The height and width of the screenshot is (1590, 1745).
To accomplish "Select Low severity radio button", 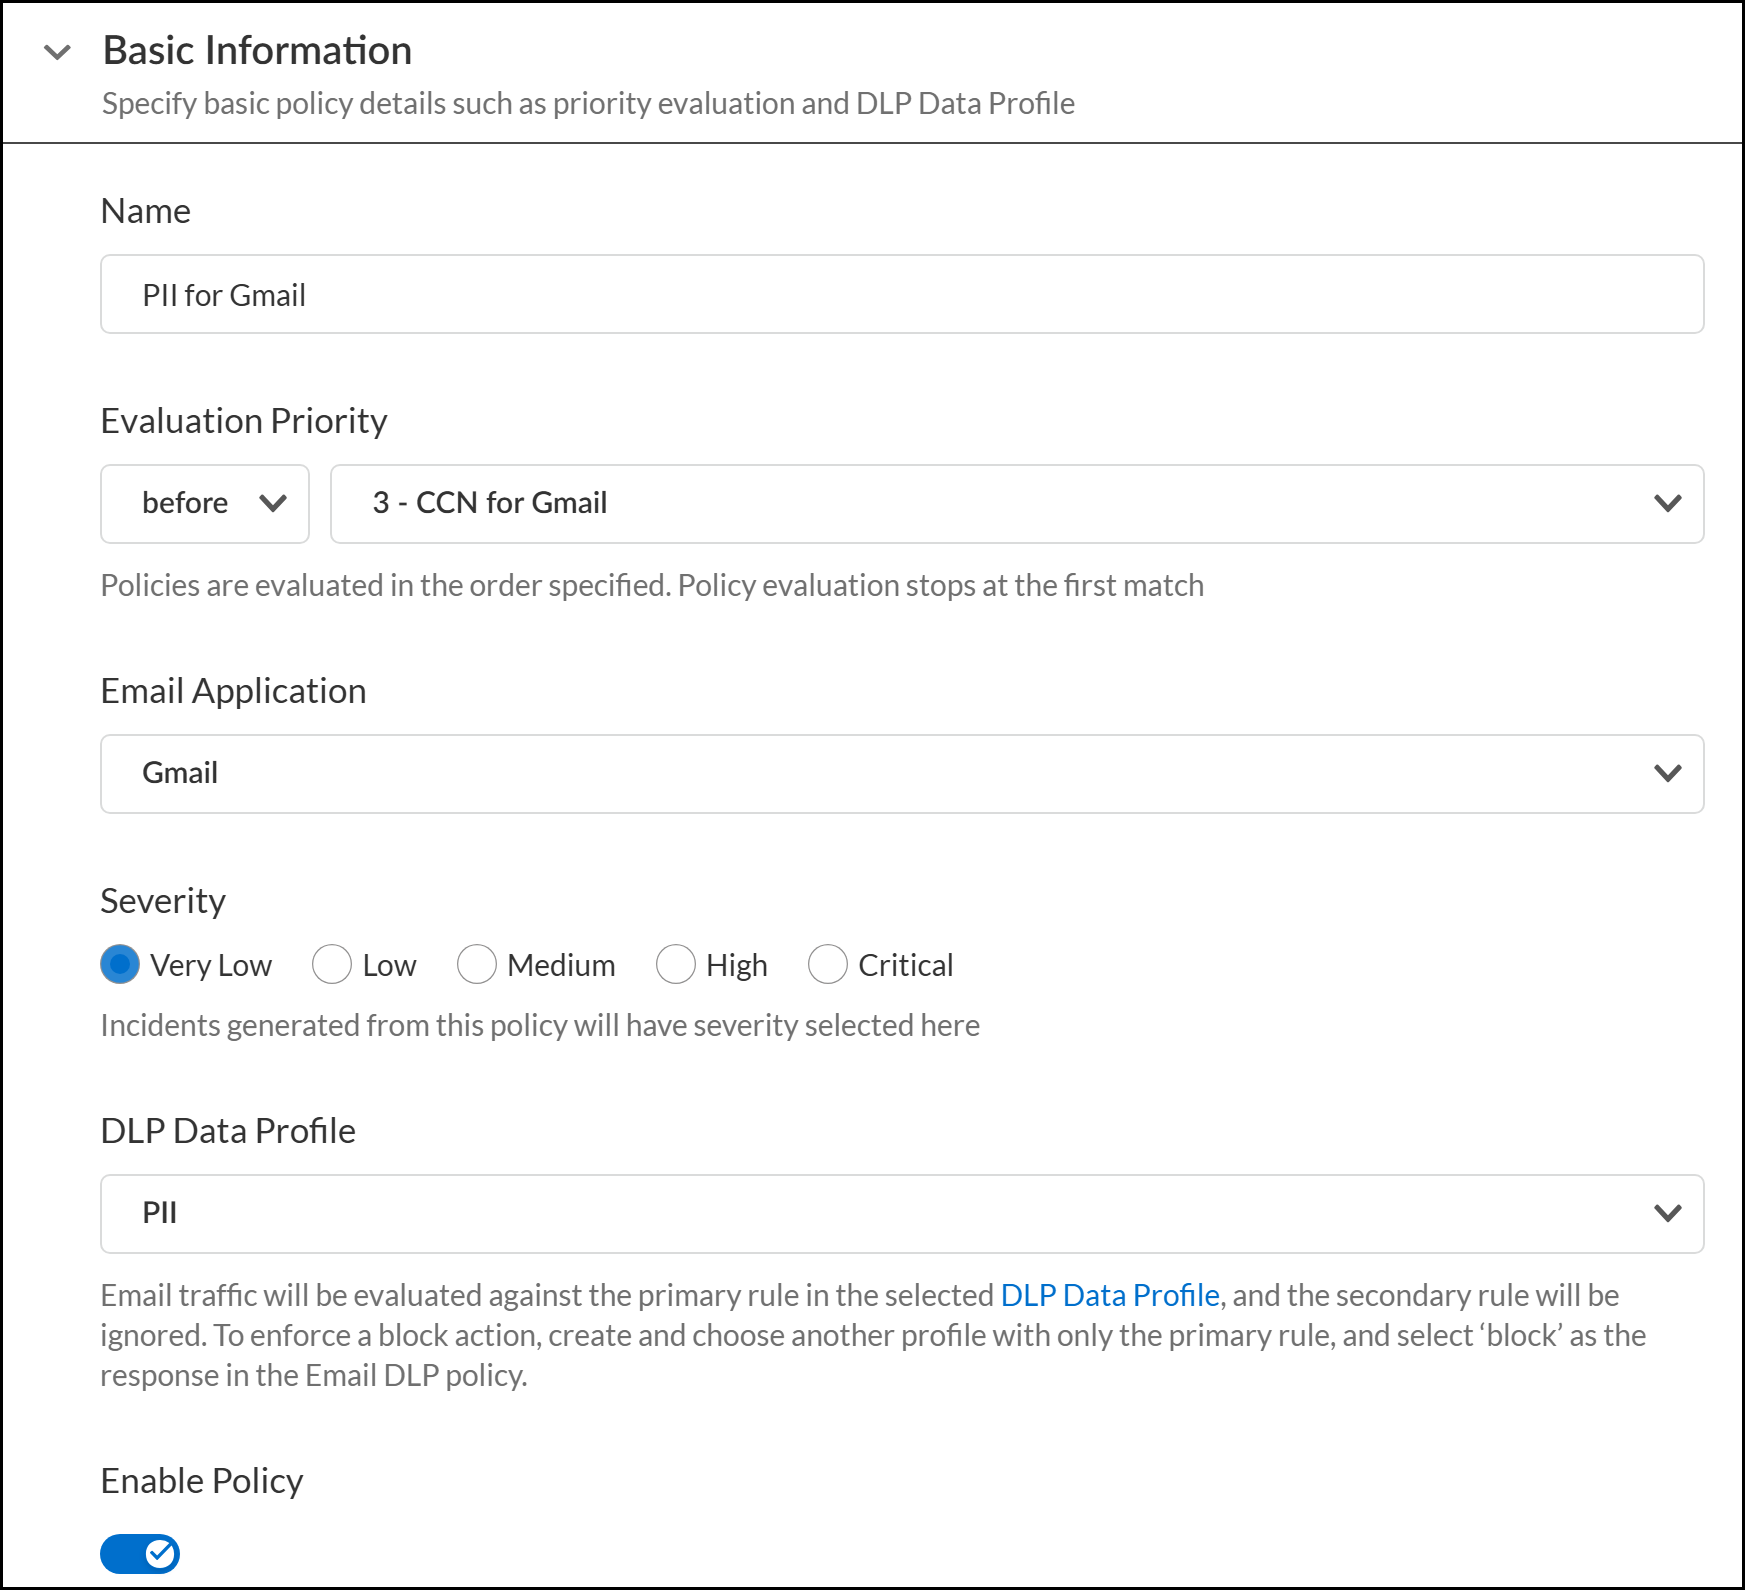I will (x=332, y=965).
